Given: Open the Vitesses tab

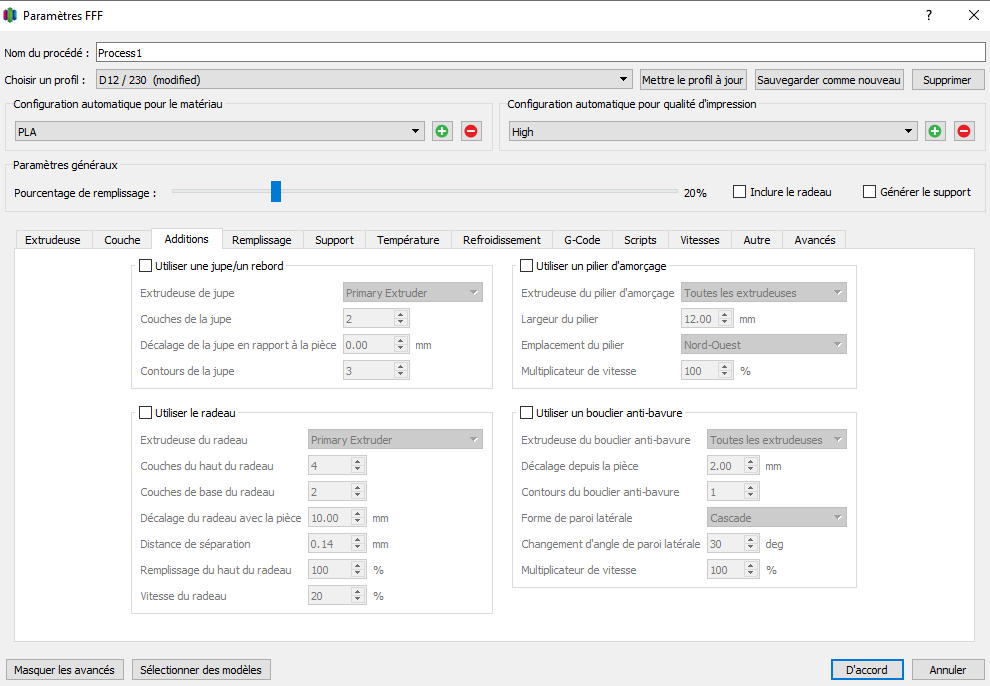Looking at the screenshot, I should [x=700, y=240].
